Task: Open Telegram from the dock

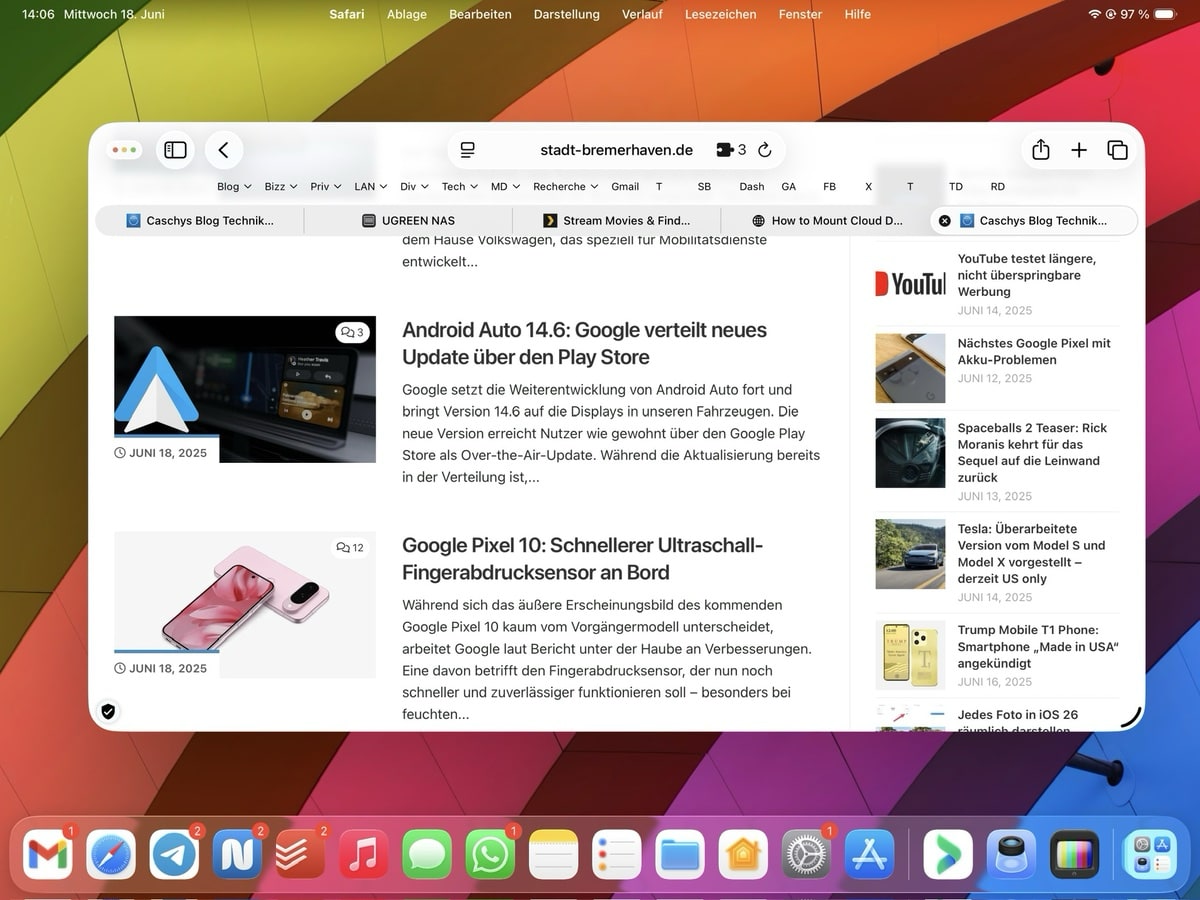Action: click(174, 855)
